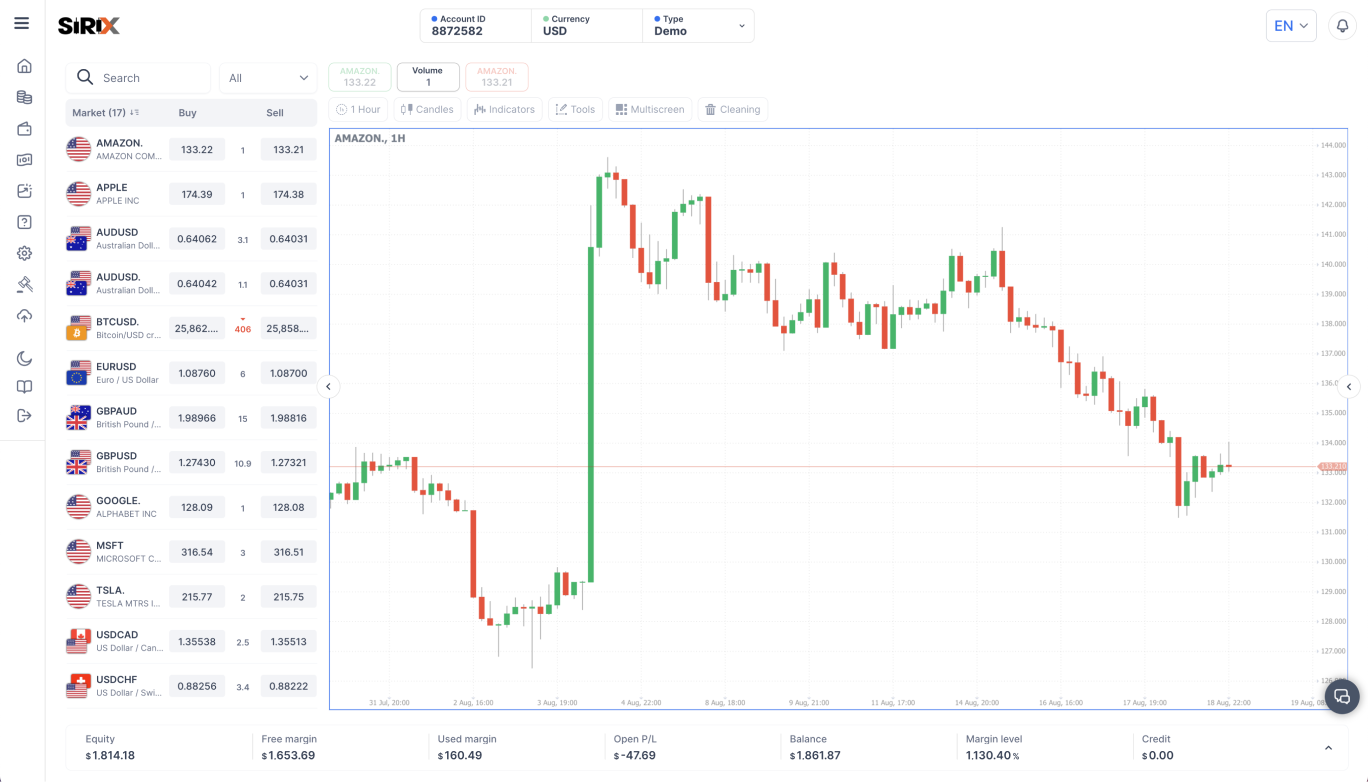
Task: Click the logout icon in sidebar
Action: pos(24,415)
